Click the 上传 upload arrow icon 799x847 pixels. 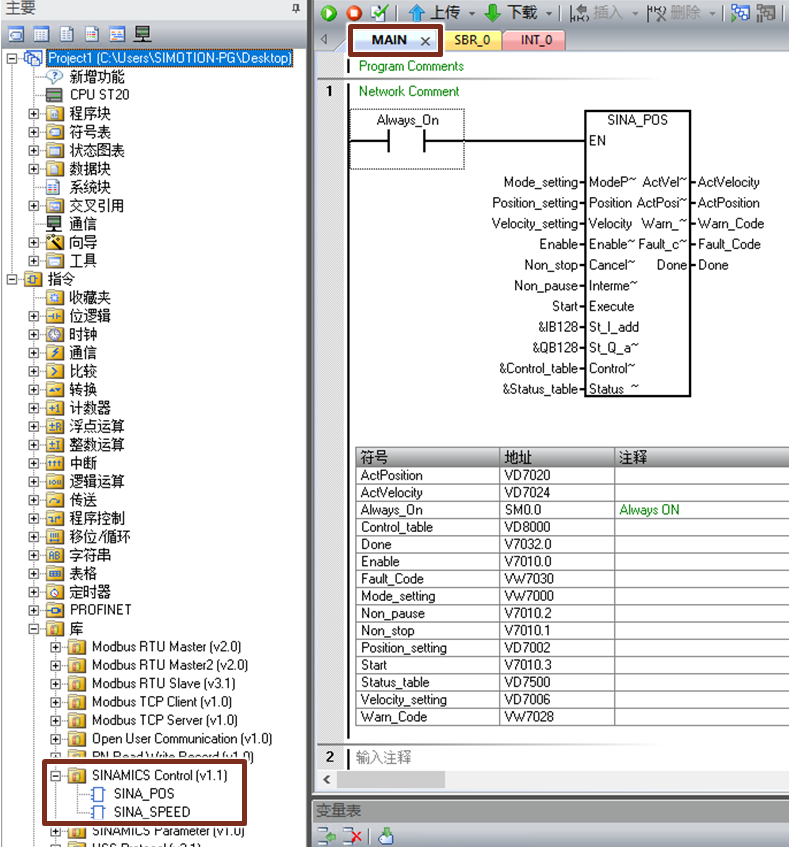(x=416, y=13)
